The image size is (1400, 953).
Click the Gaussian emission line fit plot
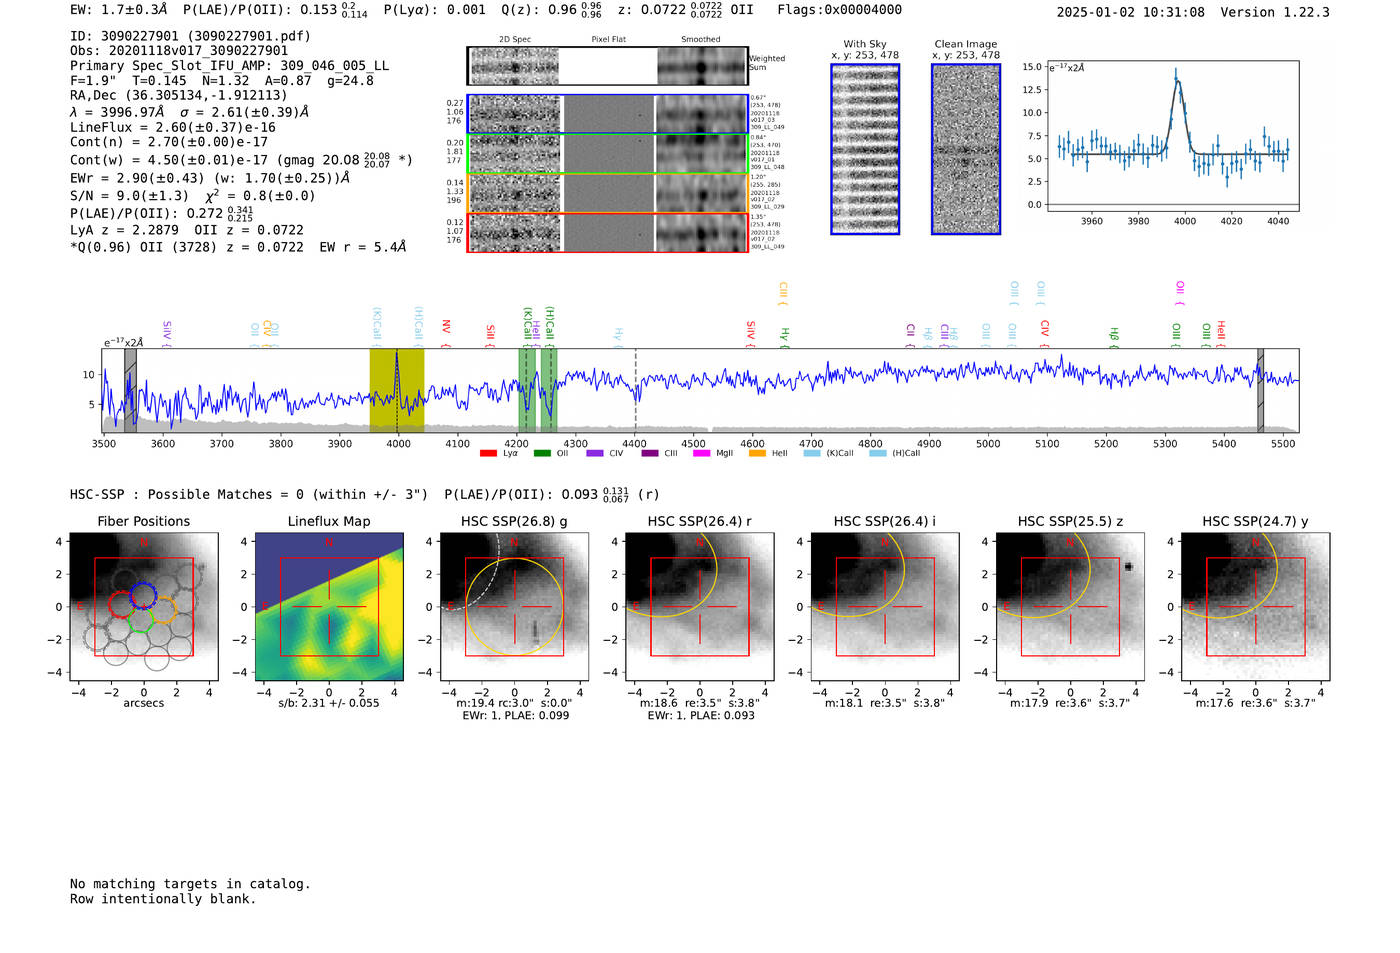click(1173, 135)
